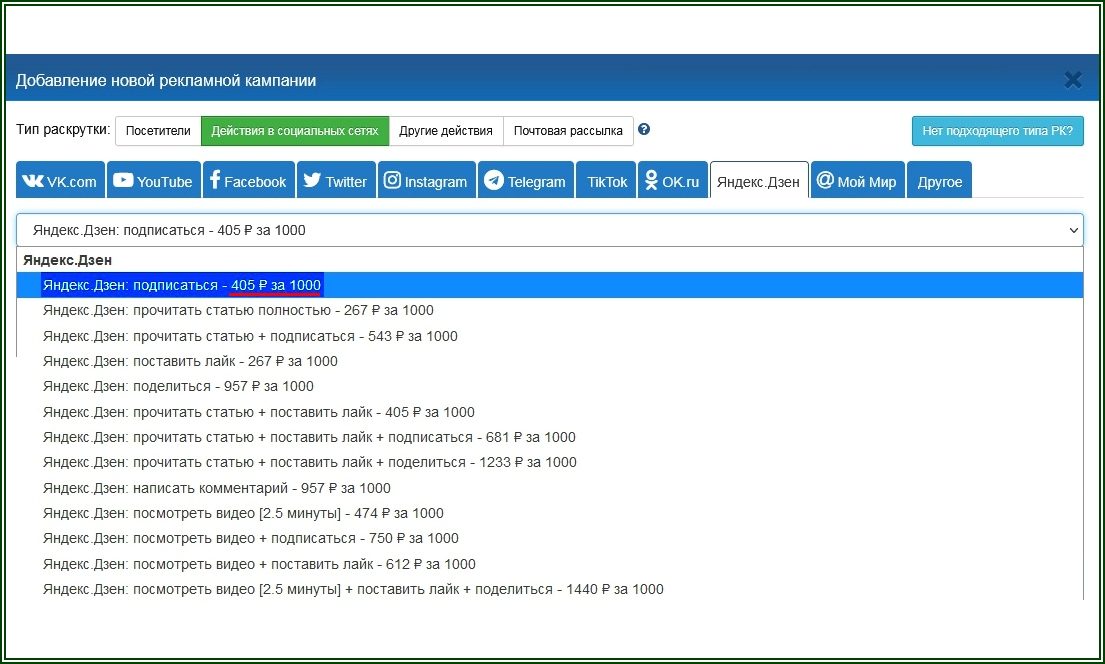Viewport: 1105px width, 664px height.
Task: Click the help question mark icon
Action: pyautogui.click(x=643, y=130)
